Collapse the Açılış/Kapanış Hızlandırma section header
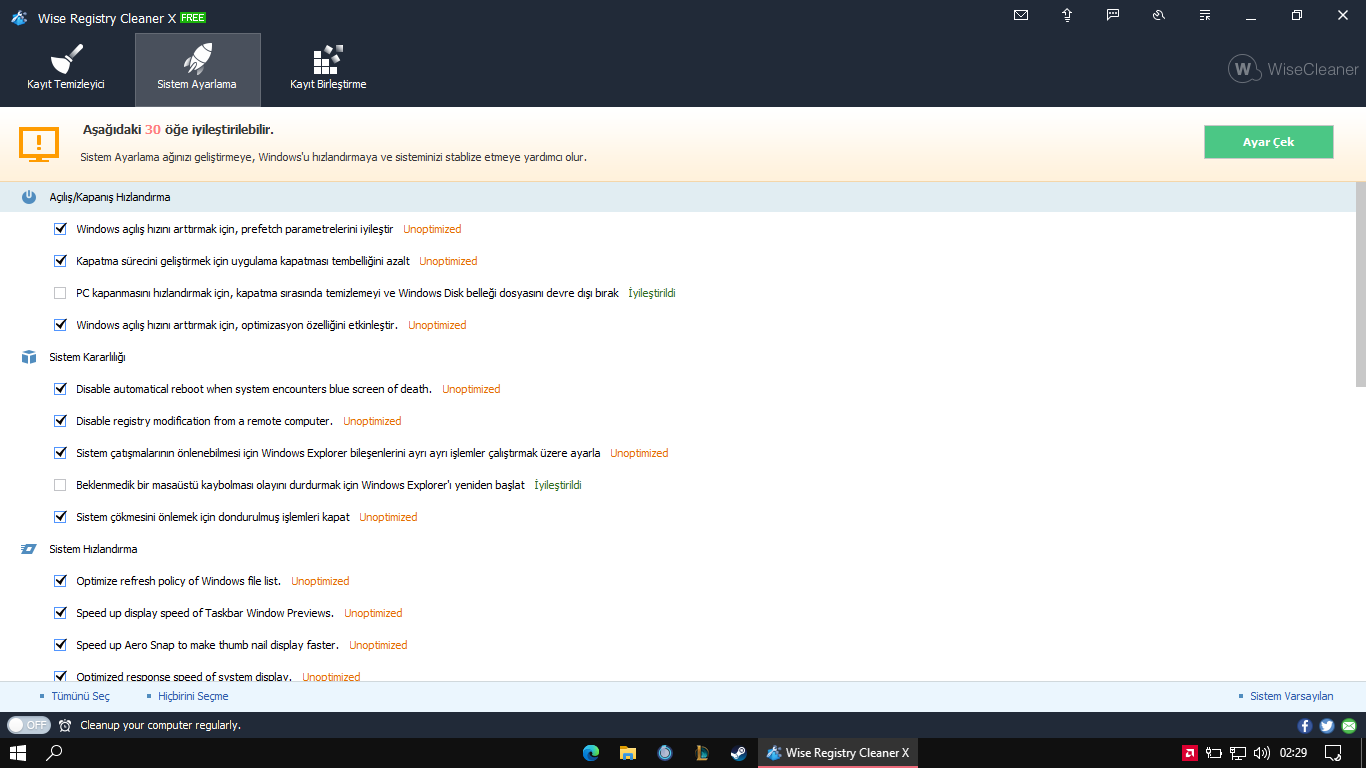This screenshot has width=1366, height=768. point(677,197)
